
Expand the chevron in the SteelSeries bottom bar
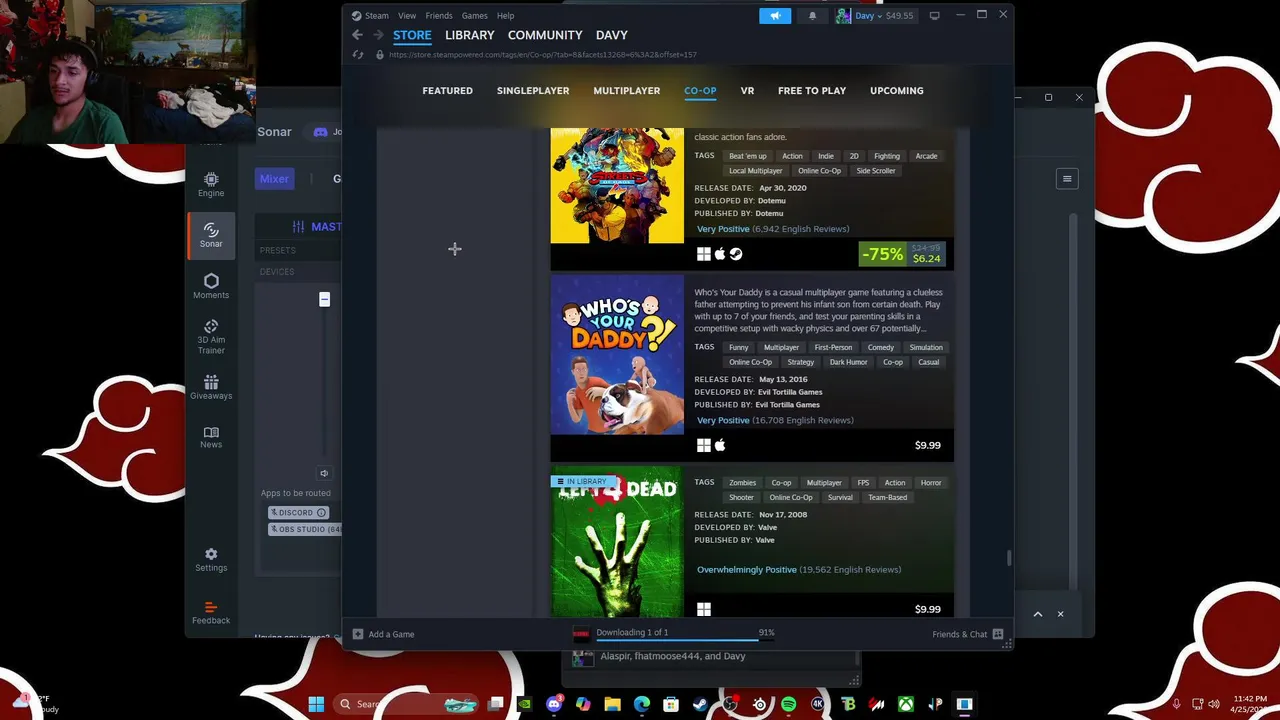click(x=1037, y=614)
